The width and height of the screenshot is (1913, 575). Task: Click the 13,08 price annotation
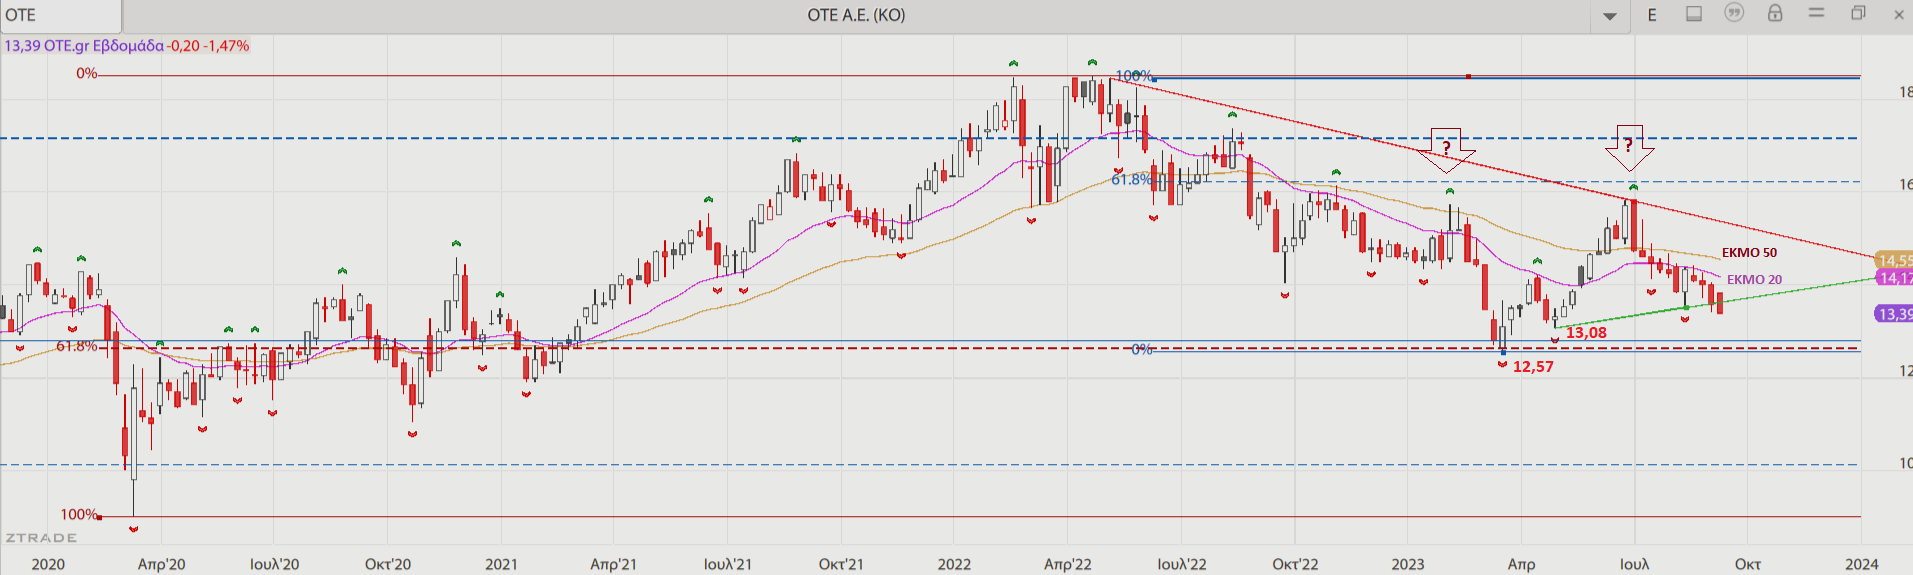pos(1586,333)
